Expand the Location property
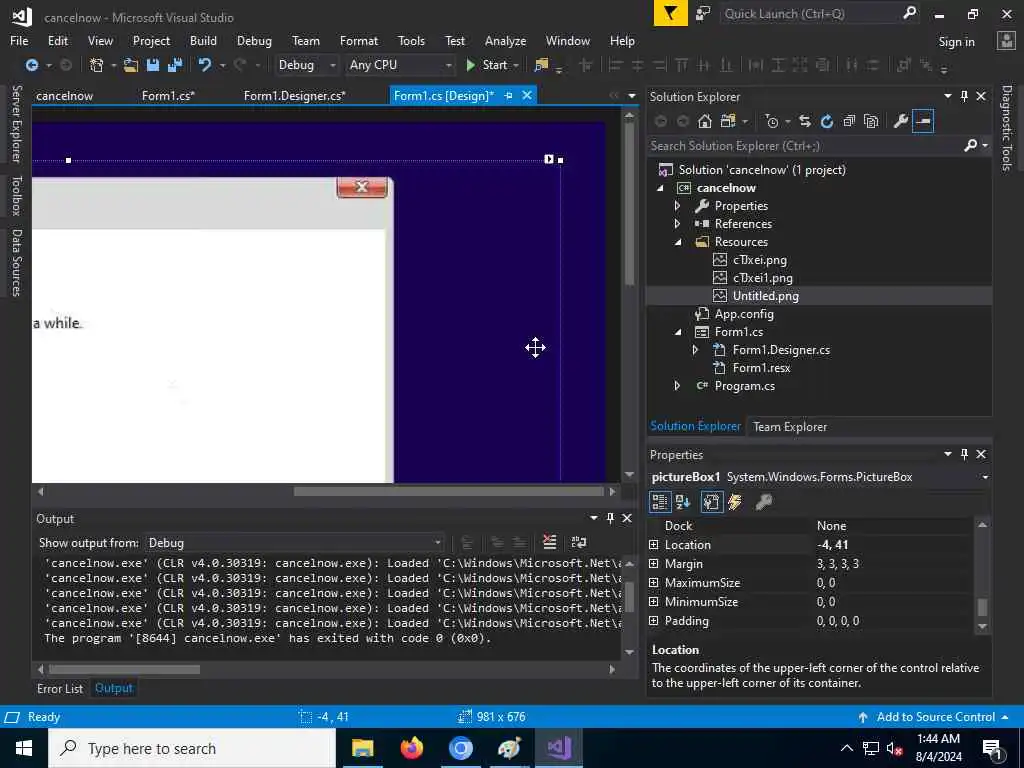This screenshot has width=1024, height=768. click(x=654, y=545)
